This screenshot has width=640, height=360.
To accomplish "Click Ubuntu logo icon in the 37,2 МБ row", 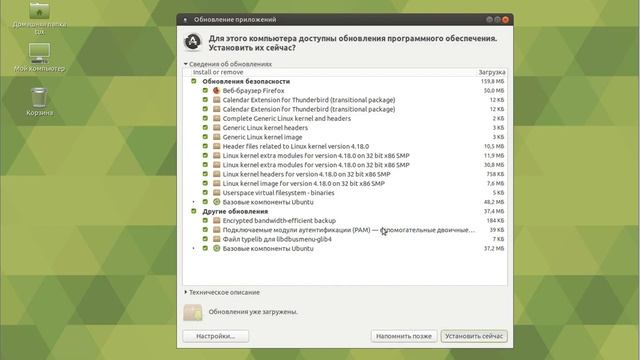I will click(x=217, y=248).
